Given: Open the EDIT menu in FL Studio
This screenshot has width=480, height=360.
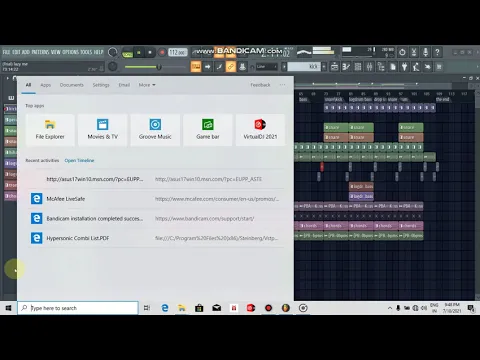Looking at the screenshot, I should (16, 52).
